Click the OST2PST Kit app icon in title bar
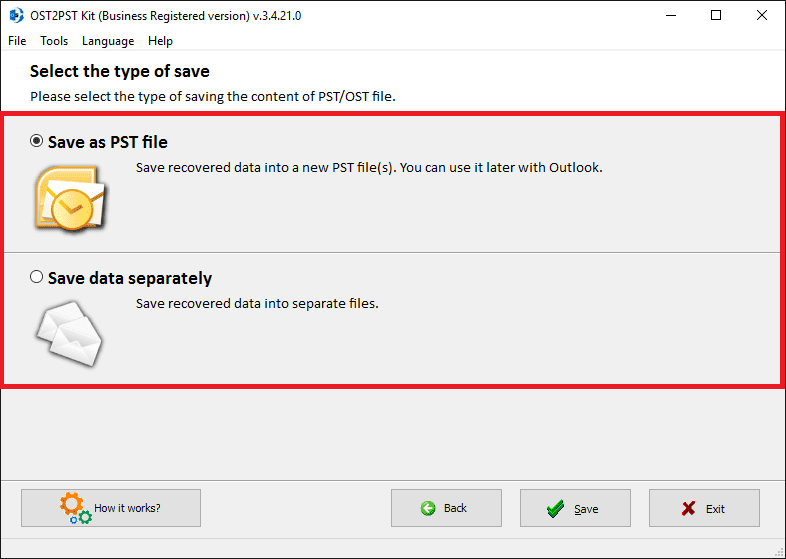The width and height of the screenshot is (786, 559). [16, 16]
